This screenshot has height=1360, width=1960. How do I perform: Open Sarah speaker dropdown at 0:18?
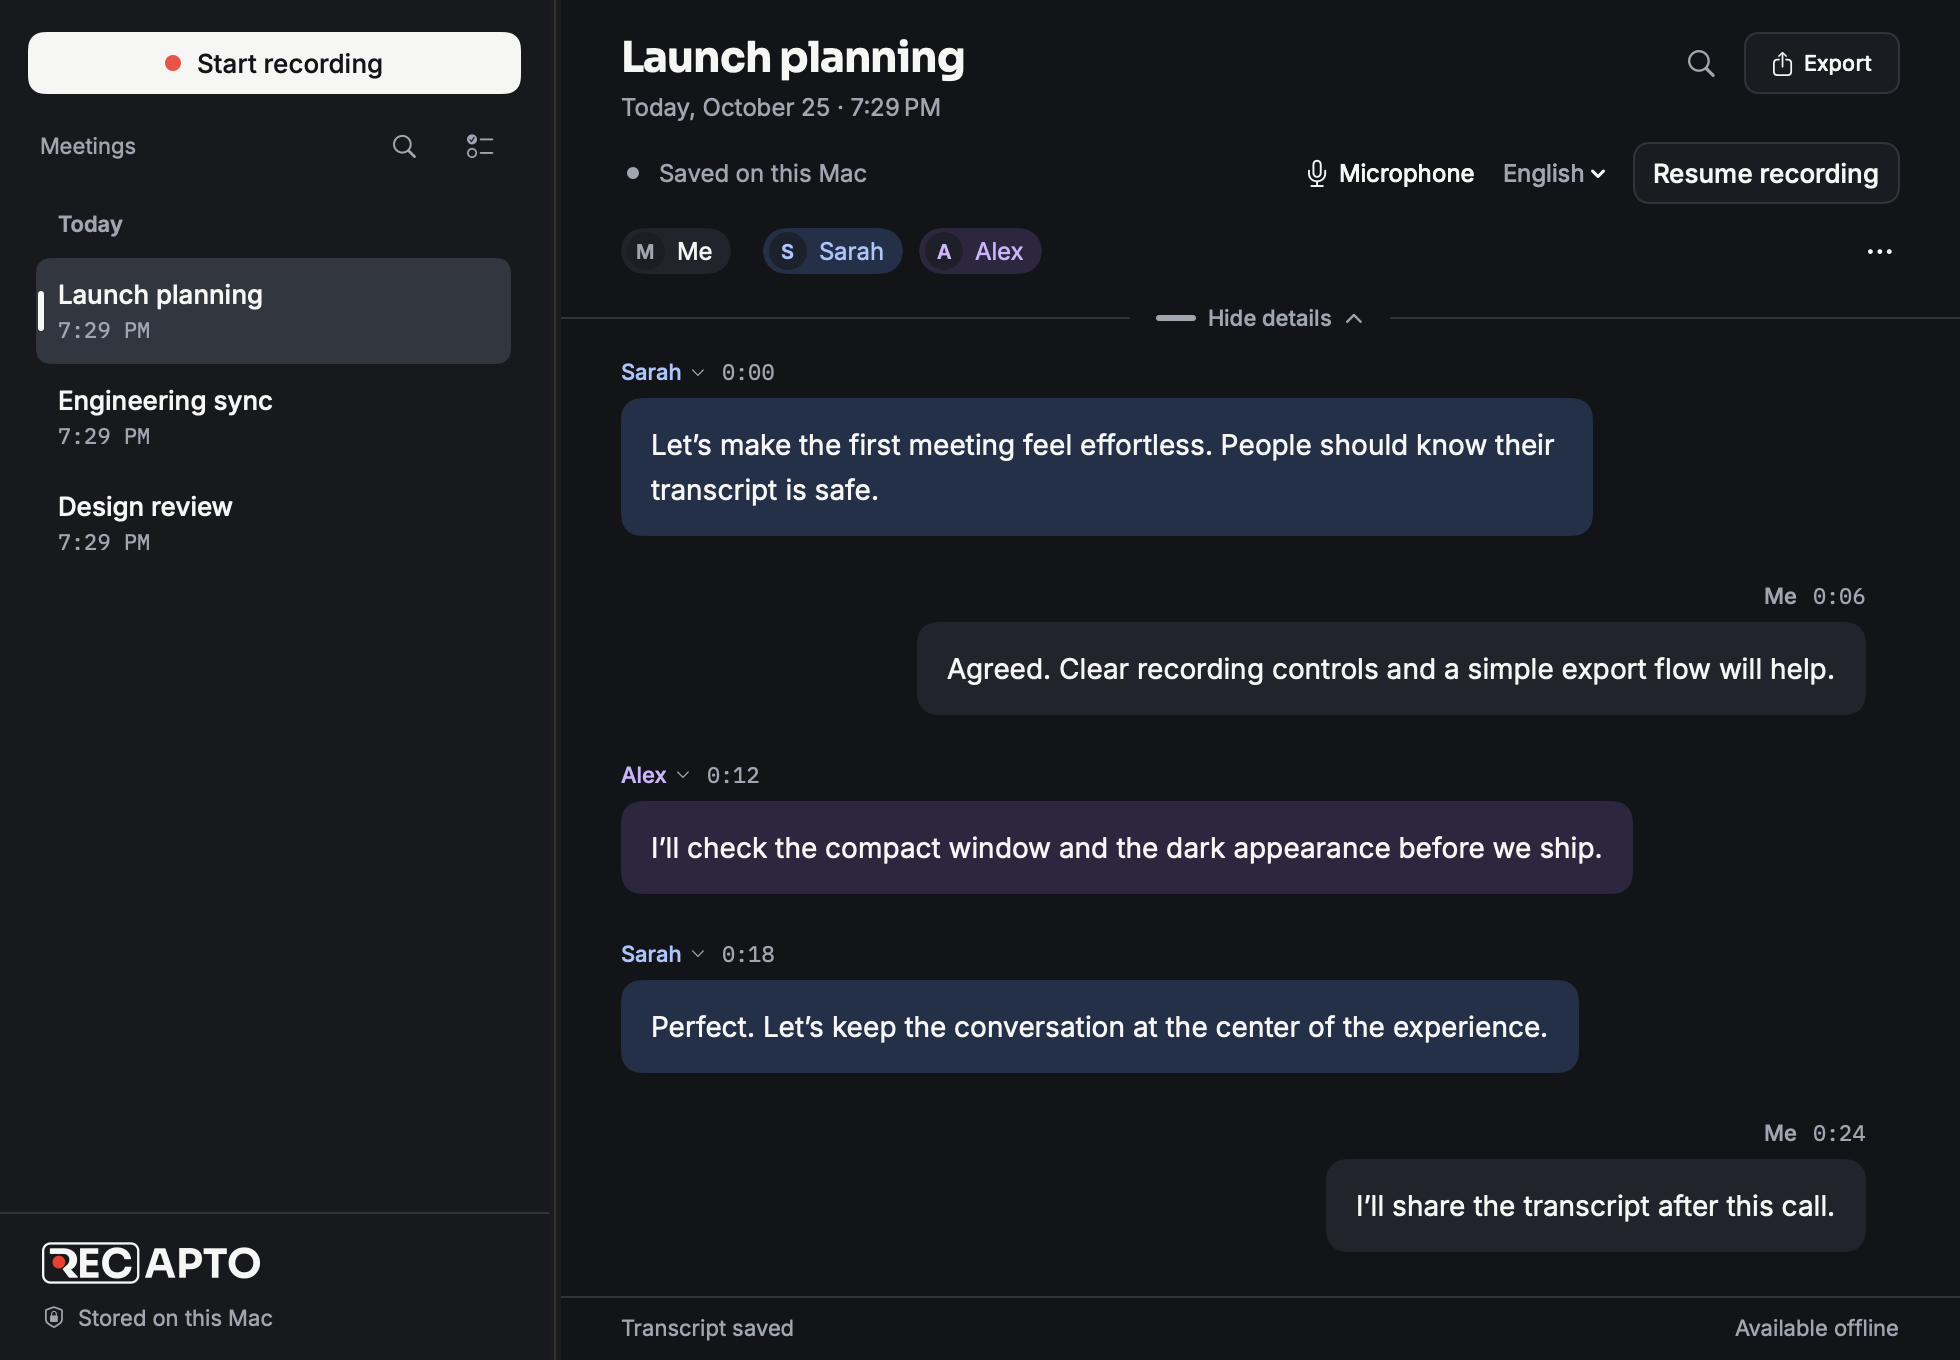[x=663, y=954]
